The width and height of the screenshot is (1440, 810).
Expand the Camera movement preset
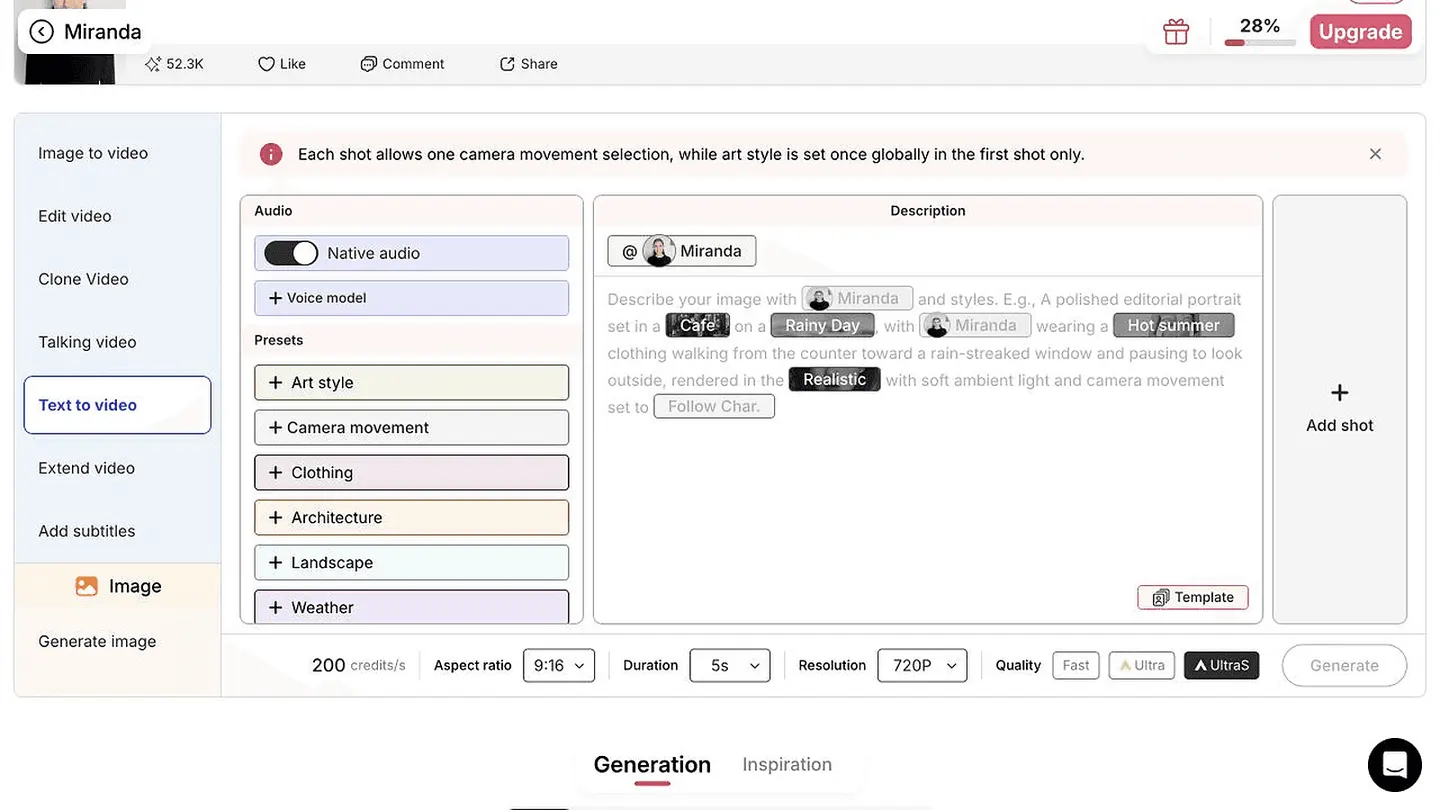412,428
